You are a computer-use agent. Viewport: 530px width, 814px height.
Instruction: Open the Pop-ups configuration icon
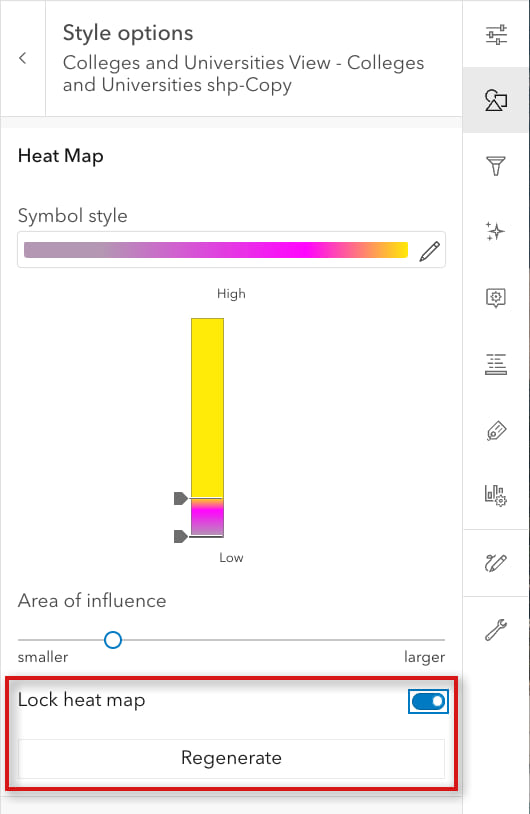(x=496, y=298)
